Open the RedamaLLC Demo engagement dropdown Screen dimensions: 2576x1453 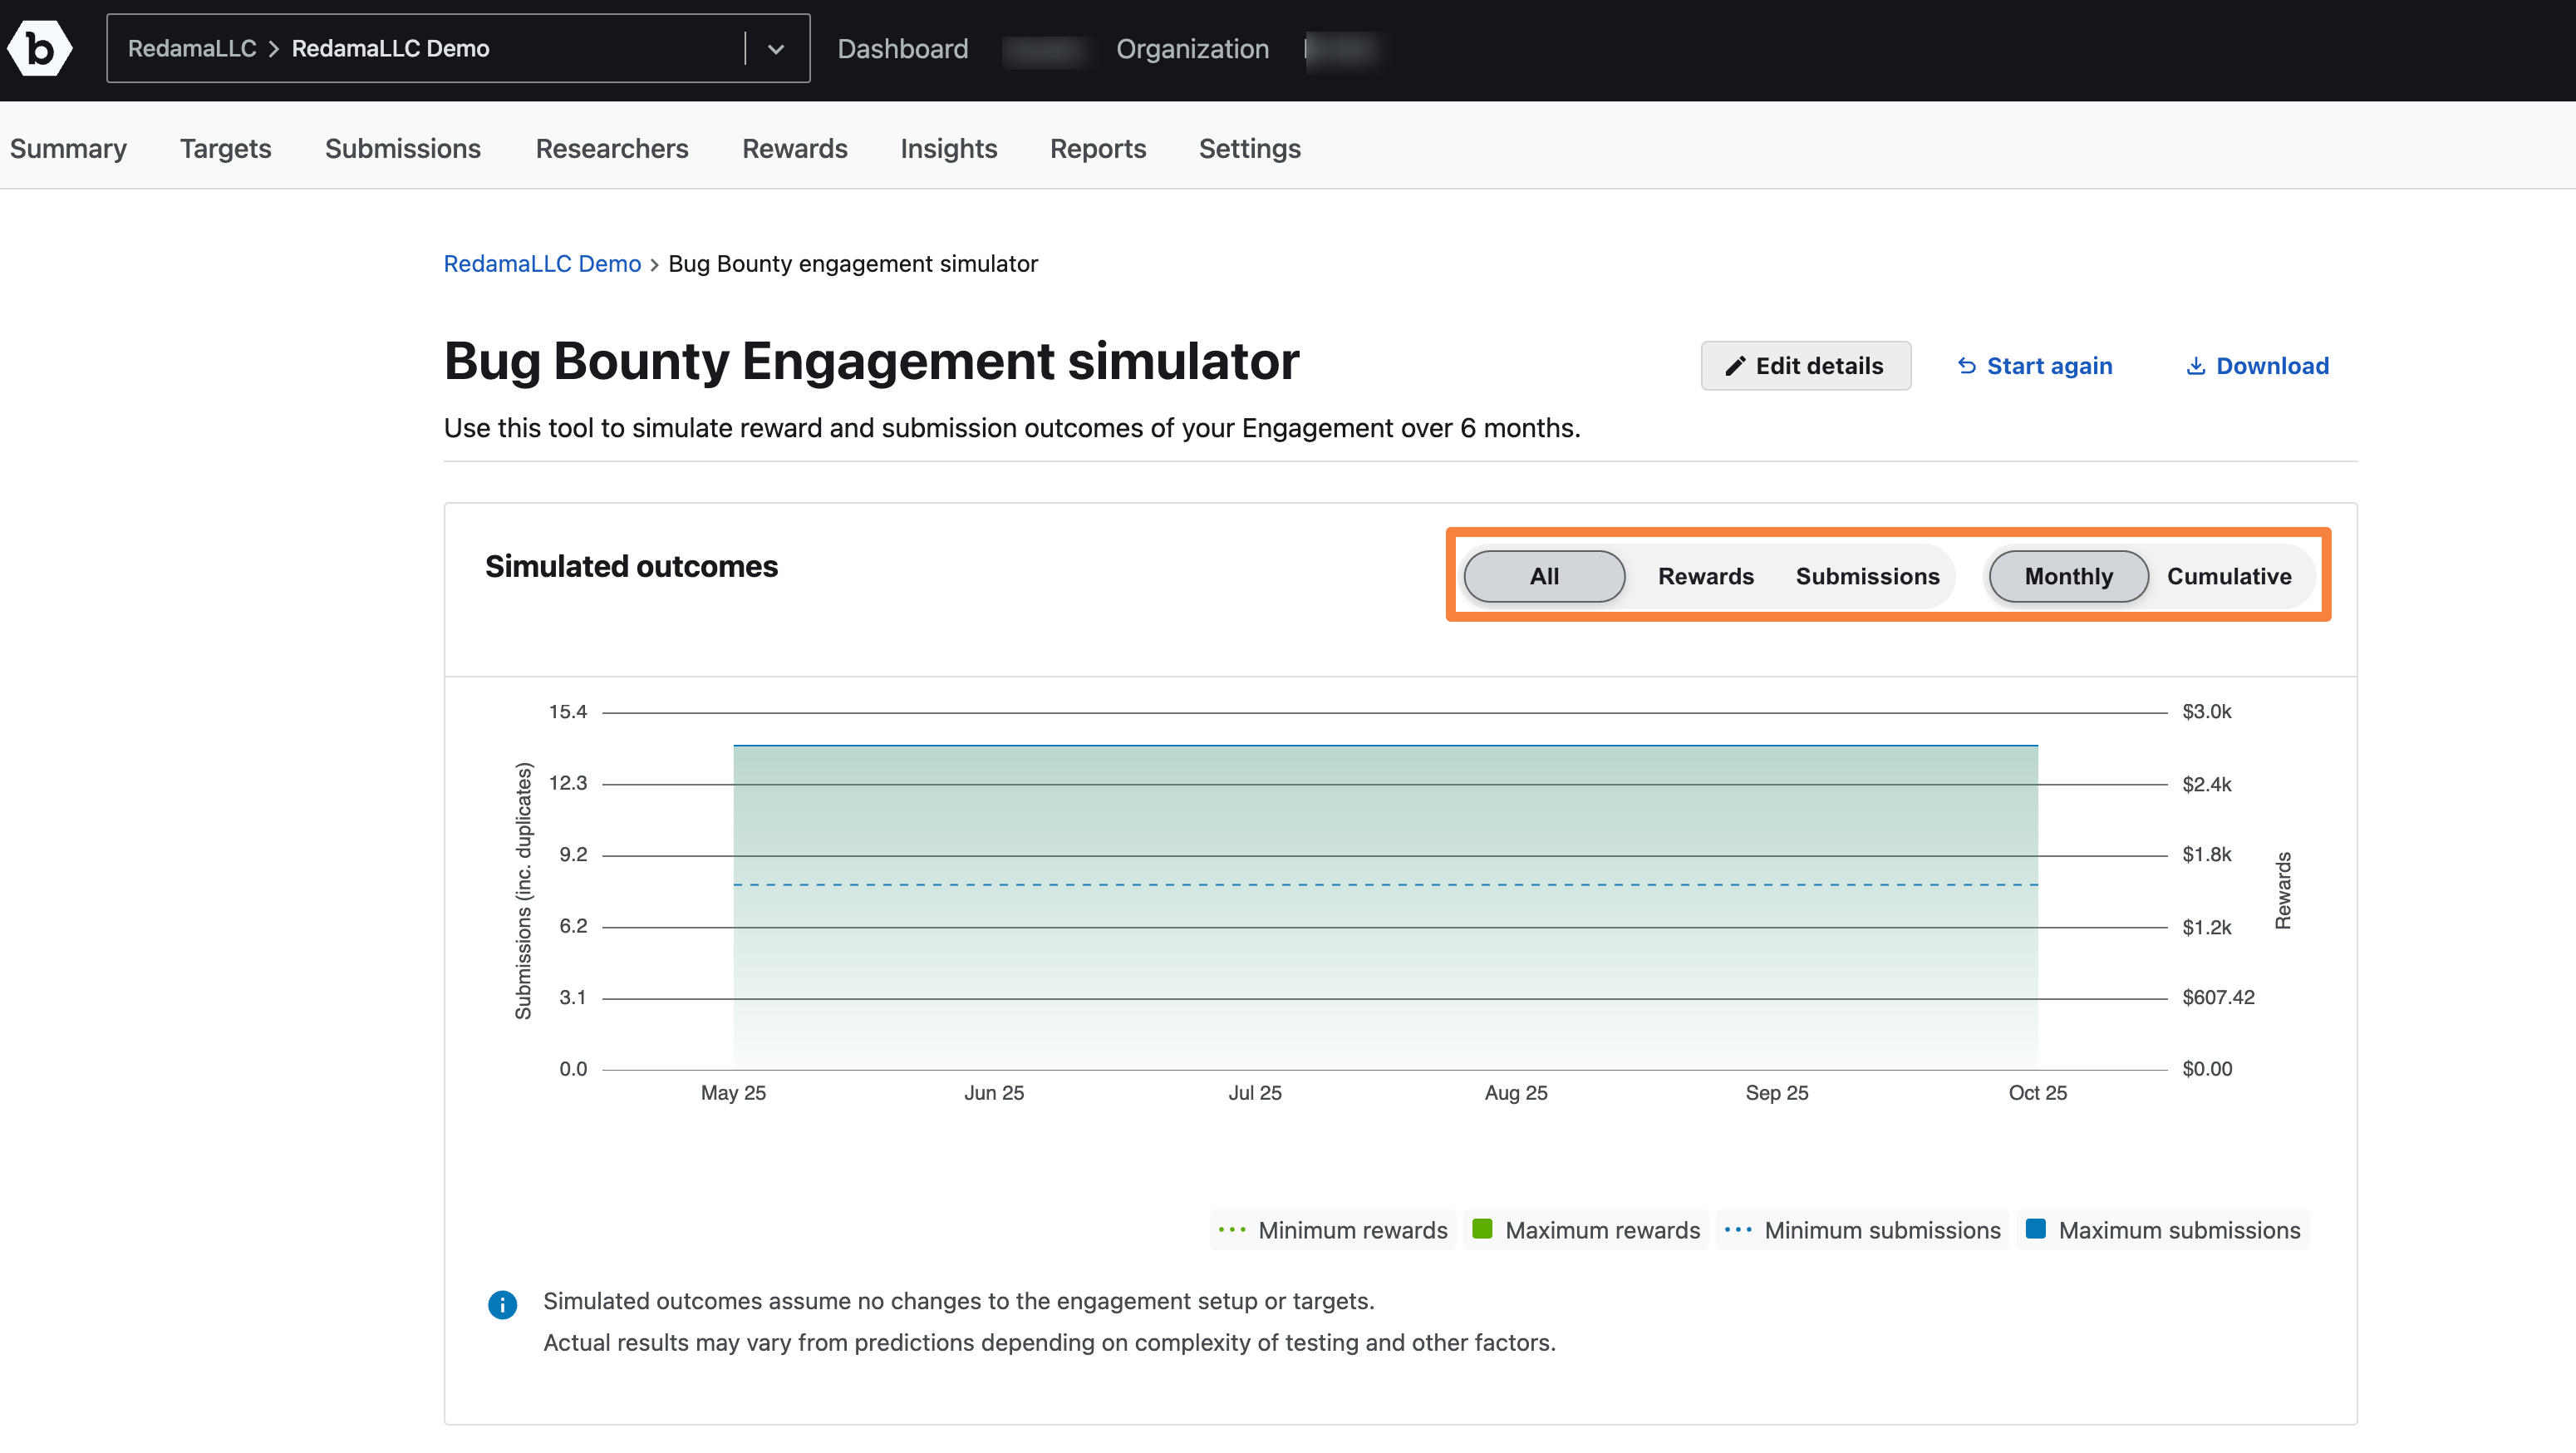tap(458, 48)
